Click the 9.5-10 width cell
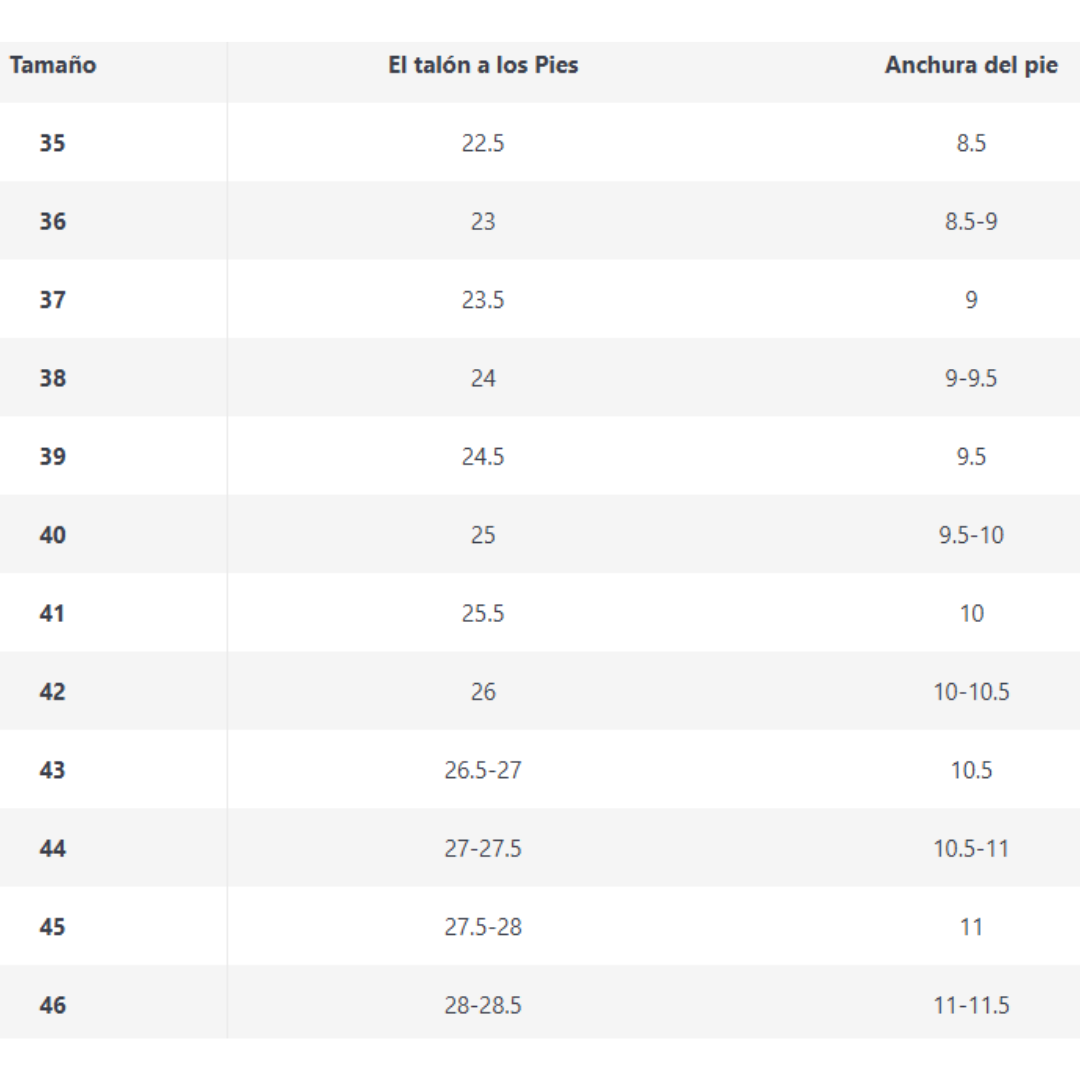Image resolution: width=1080 pixels, height=1080 pixels. [971, 535]
